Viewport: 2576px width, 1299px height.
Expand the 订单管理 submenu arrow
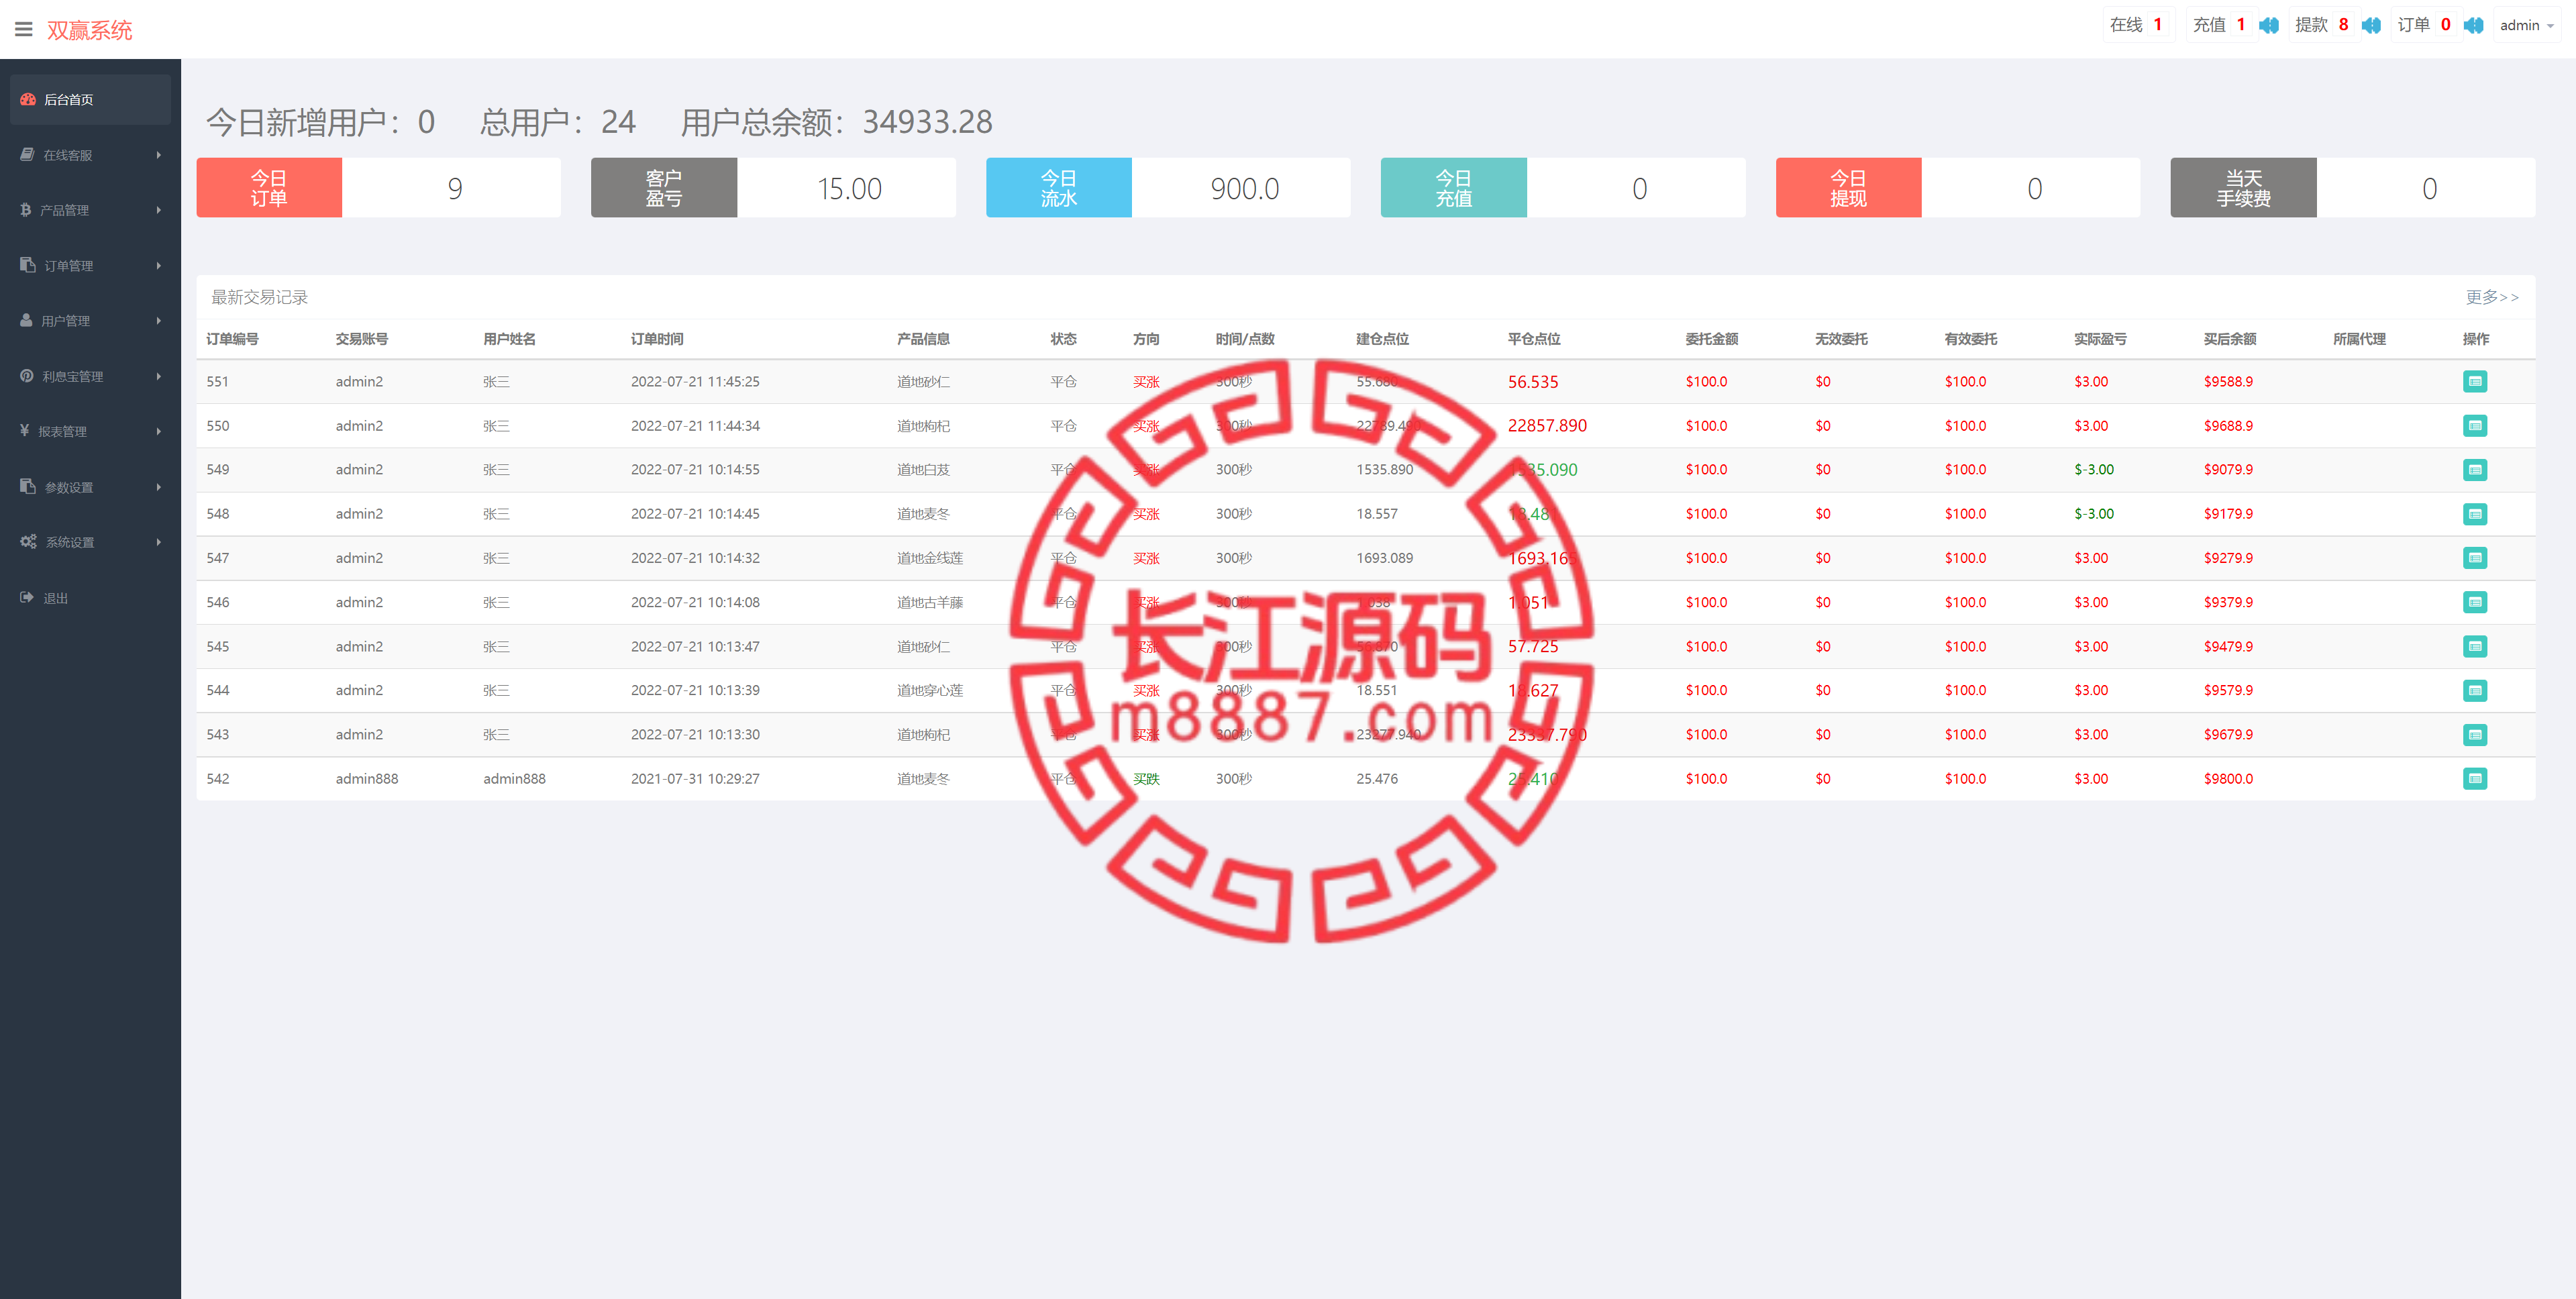(x=159, y=265)
